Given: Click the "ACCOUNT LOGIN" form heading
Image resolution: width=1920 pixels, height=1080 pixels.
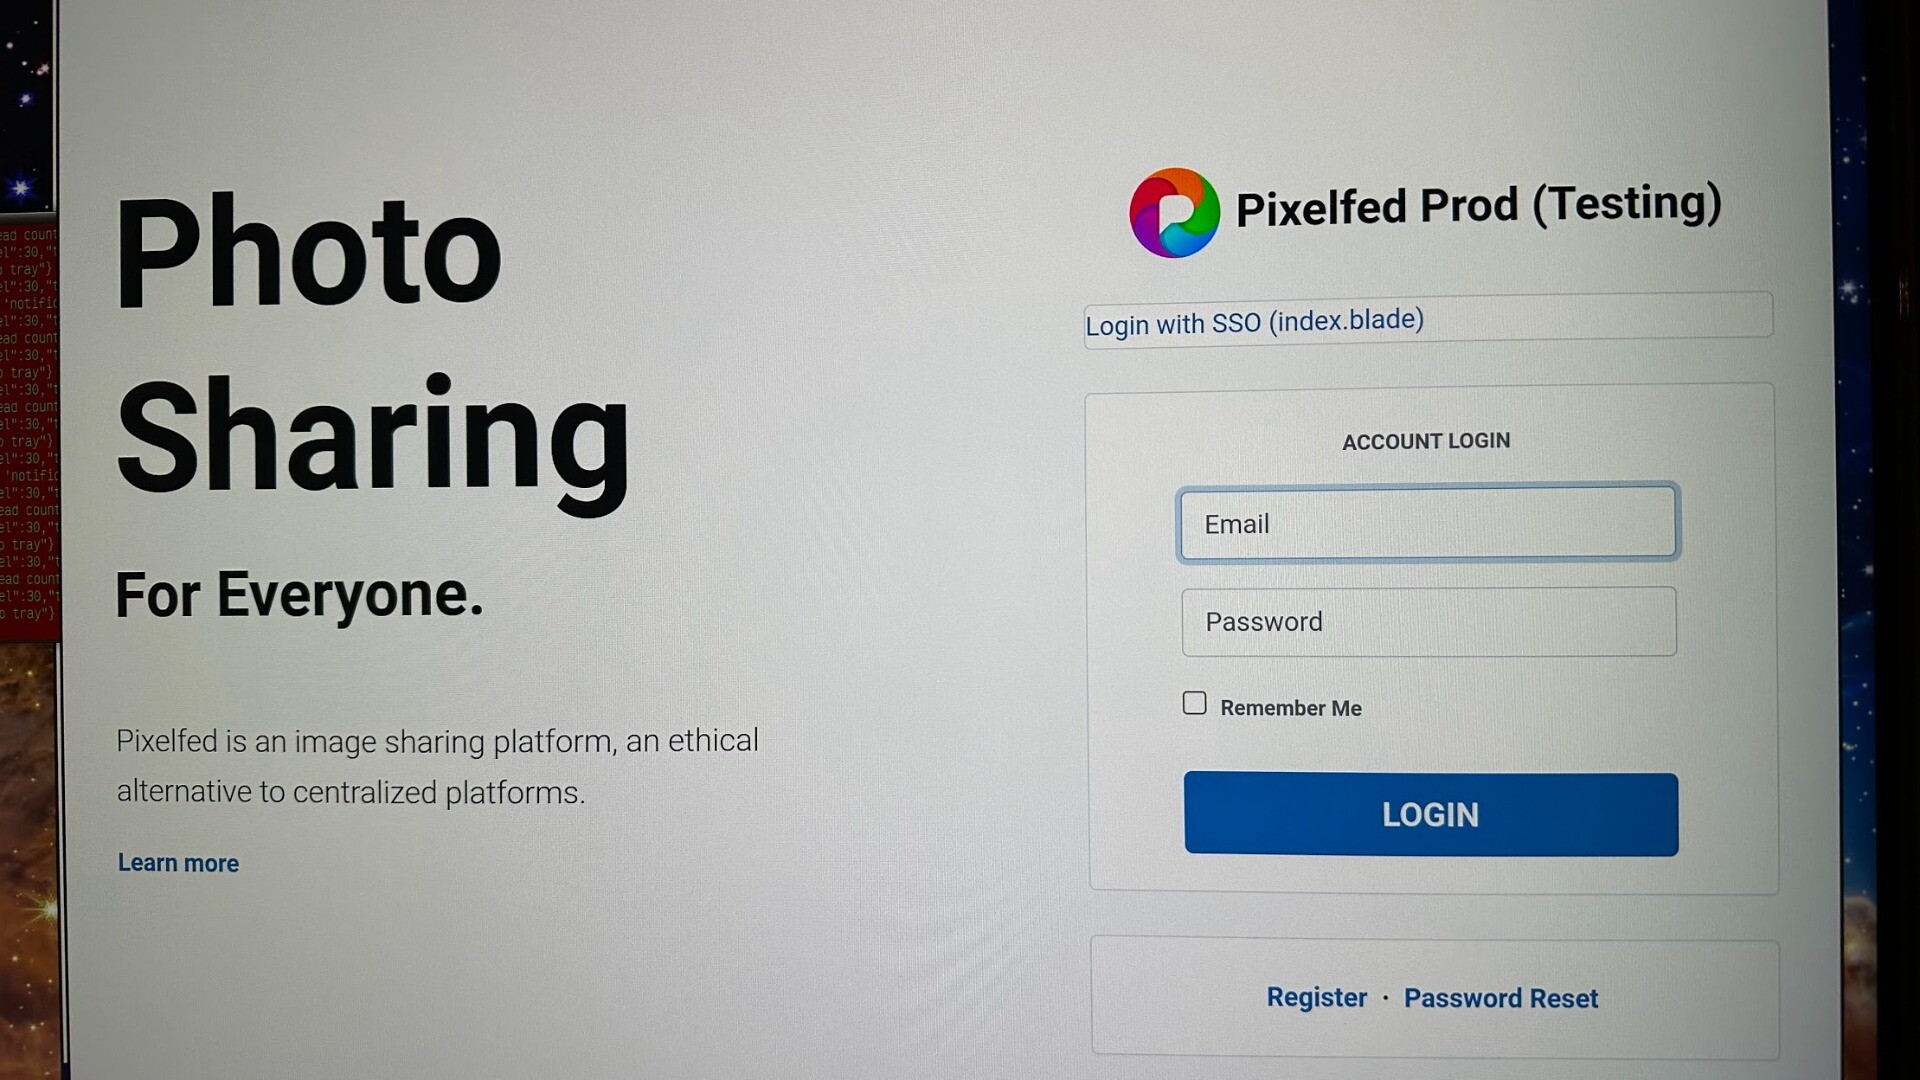Looking at the screenshot, I should point(1426,441).
